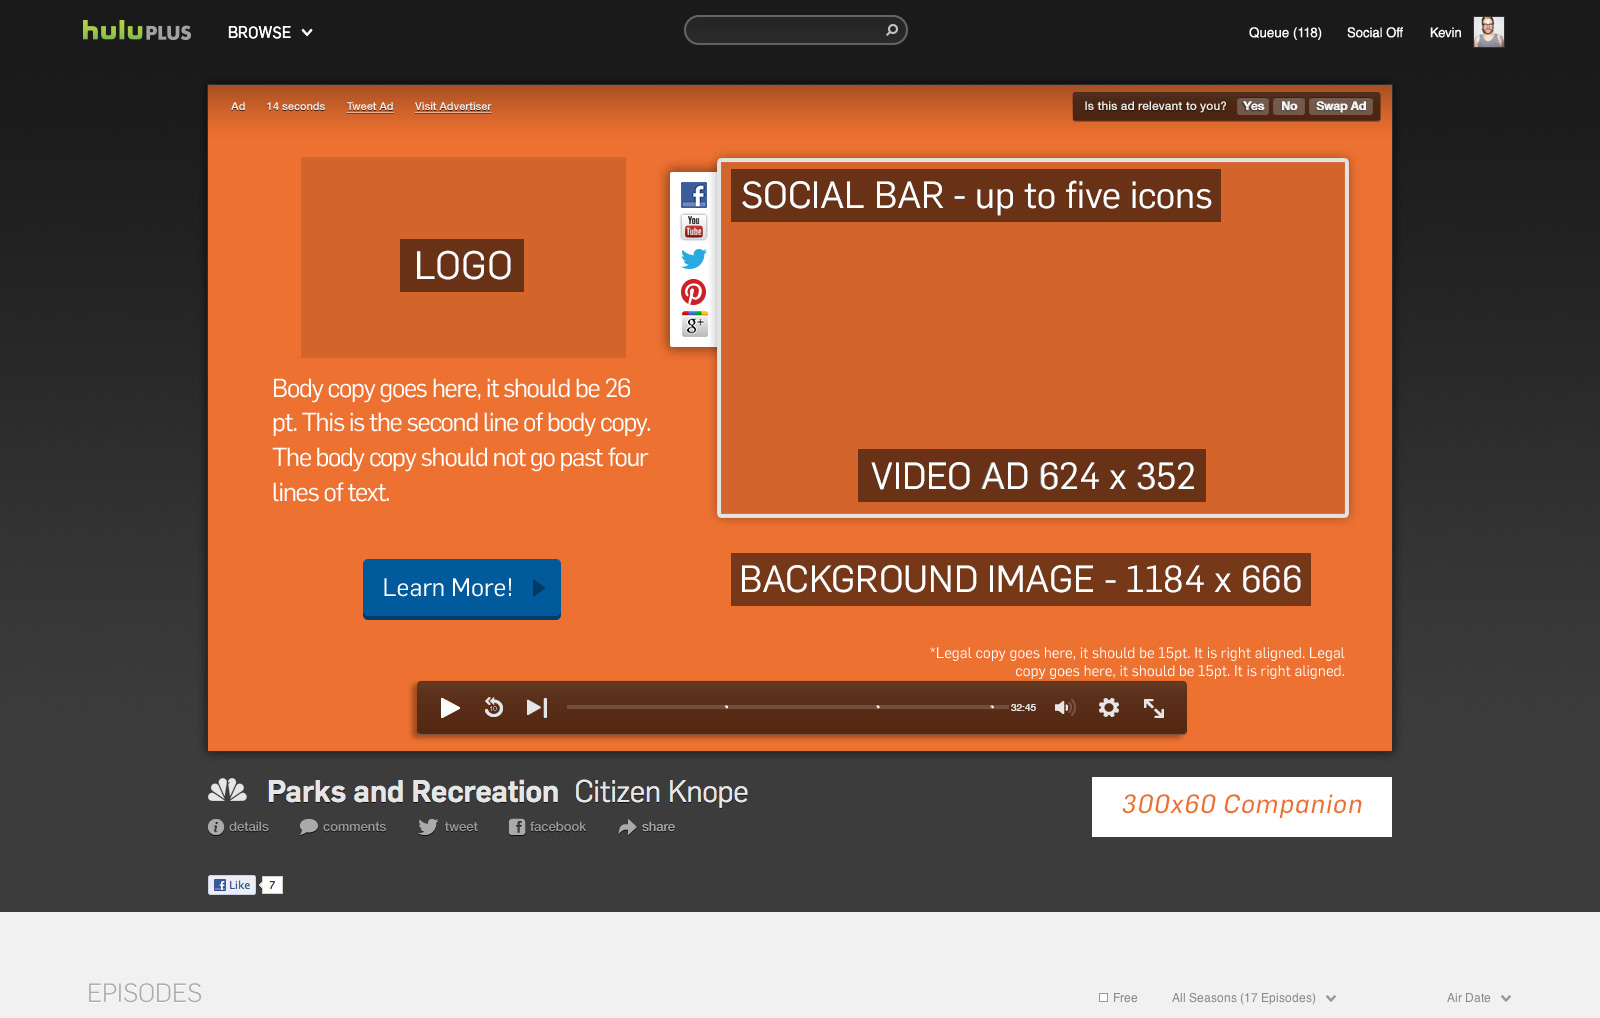
Task: Toggle Social Off setting
Action: pyautogui.click(x=1375, y=33)
